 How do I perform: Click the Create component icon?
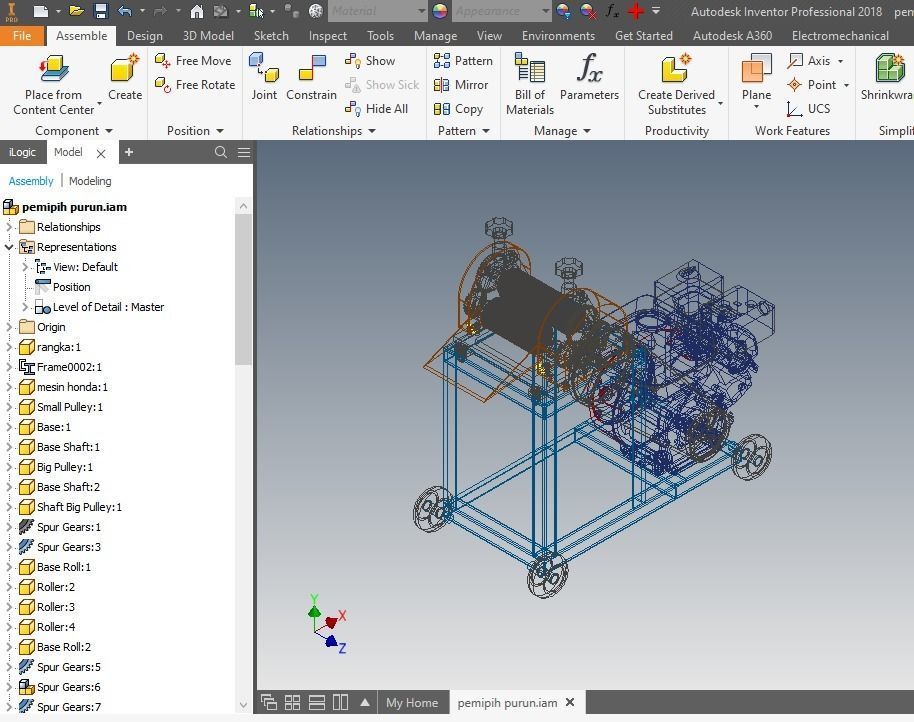(125, 68)
